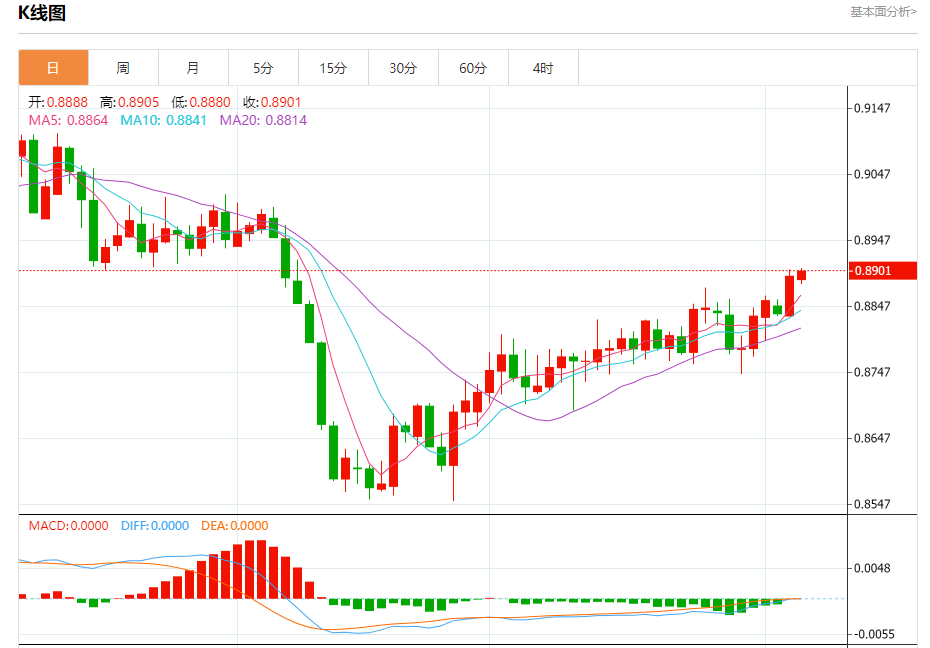This screenshot has height=648, width=930.
Task: Click the 0.8747 price axis label
Action: pyautogui.click(x=872, y=372)
